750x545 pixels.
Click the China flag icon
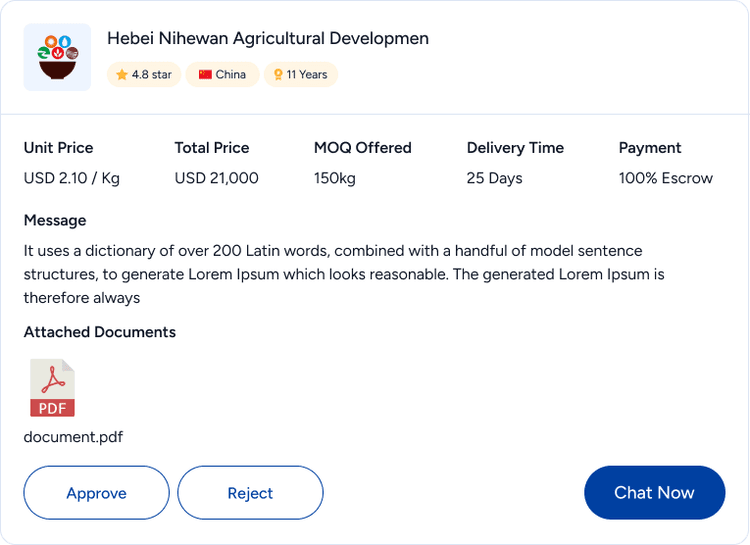(205, 75)
